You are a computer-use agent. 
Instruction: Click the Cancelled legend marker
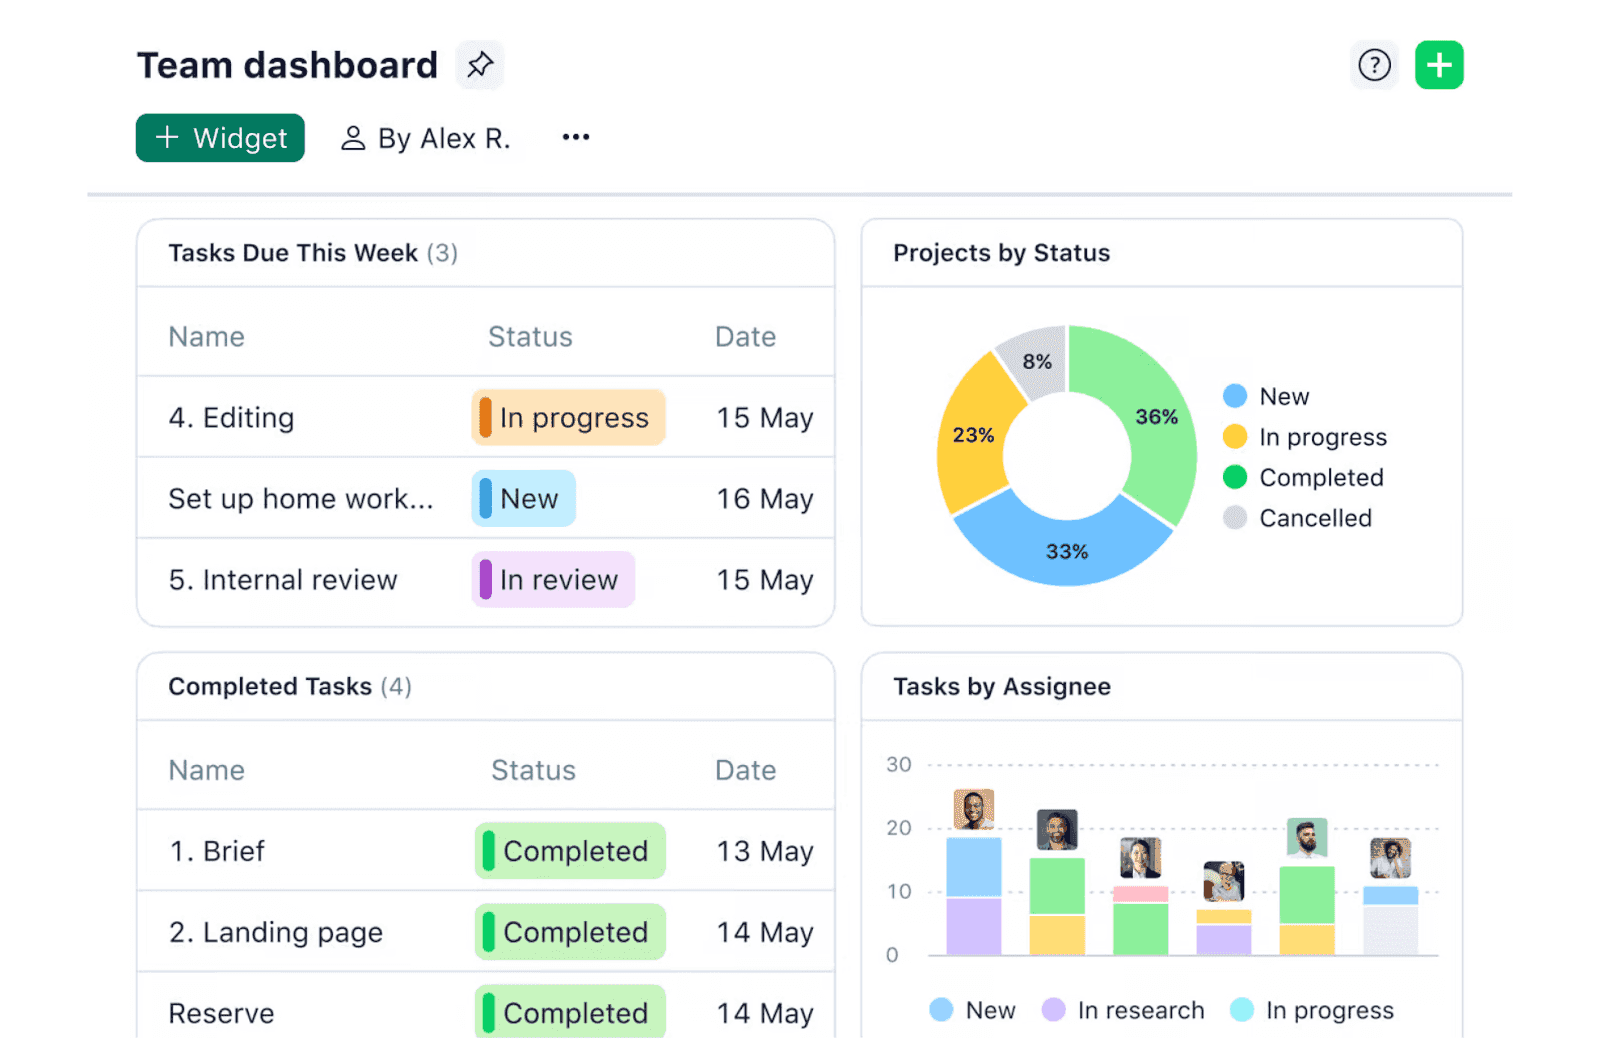[1234, 518]
